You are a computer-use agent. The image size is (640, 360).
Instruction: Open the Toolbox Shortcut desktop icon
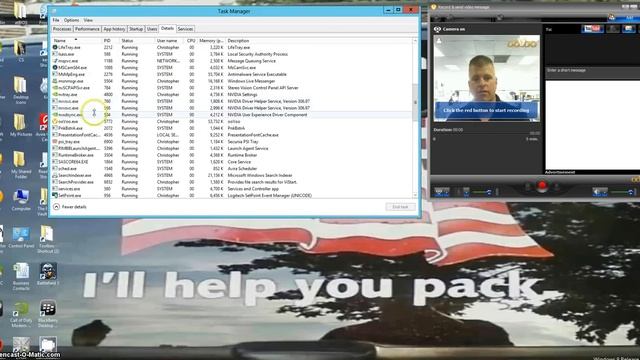[x=47, y=240]
